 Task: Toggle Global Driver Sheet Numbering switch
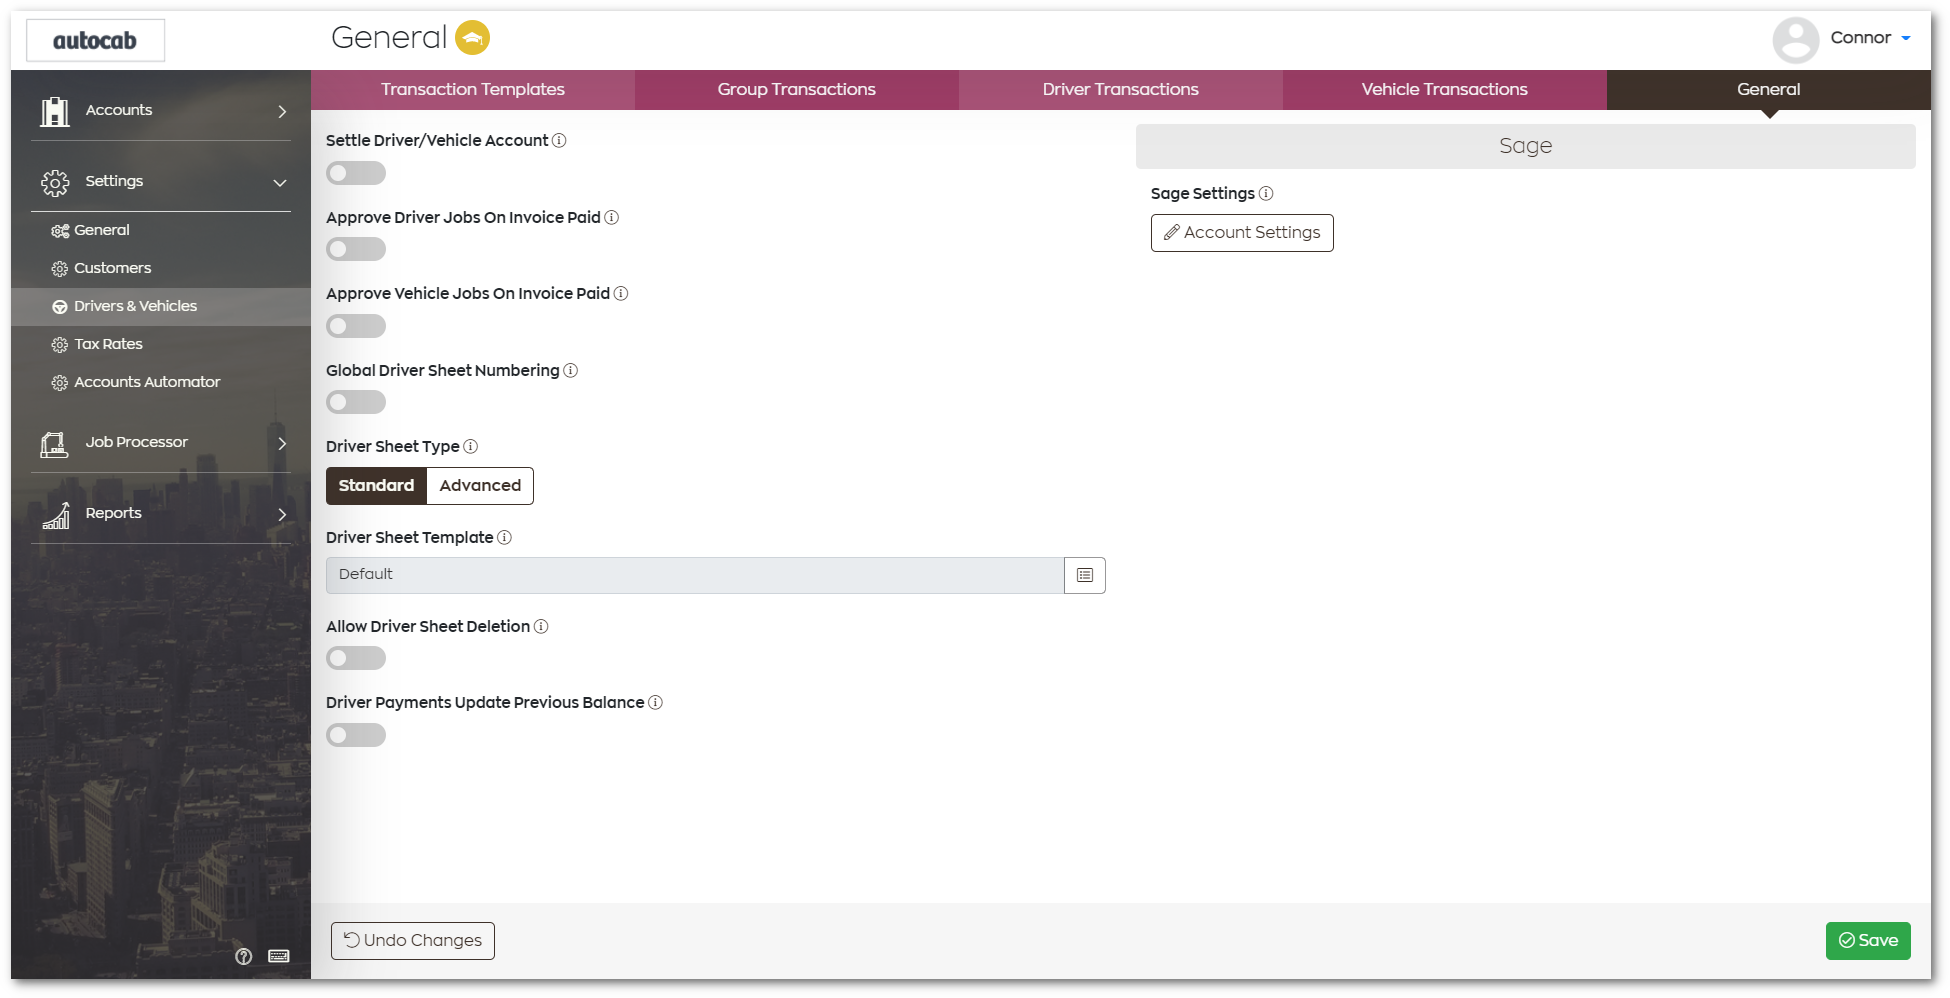coord(356,402)
